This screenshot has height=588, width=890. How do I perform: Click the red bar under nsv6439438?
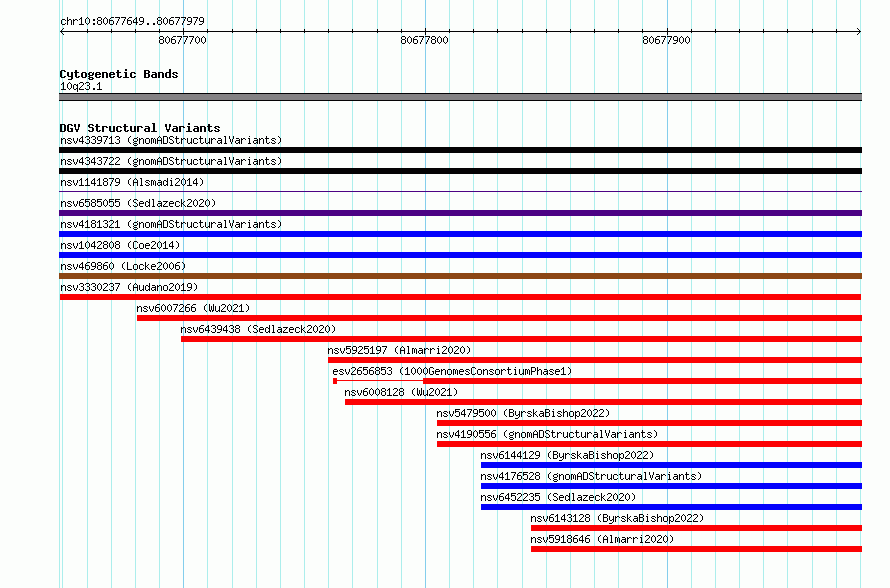point(522,339)
